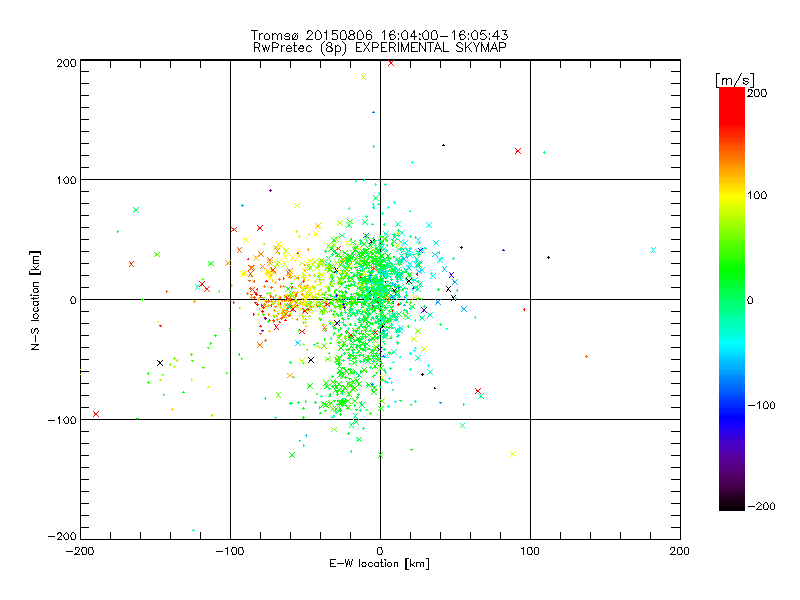Click the plot title 'Tromsø 20150806 16:04:00-16:05:43'
Viewport: 800px width, 600px height.
point(379,35)
